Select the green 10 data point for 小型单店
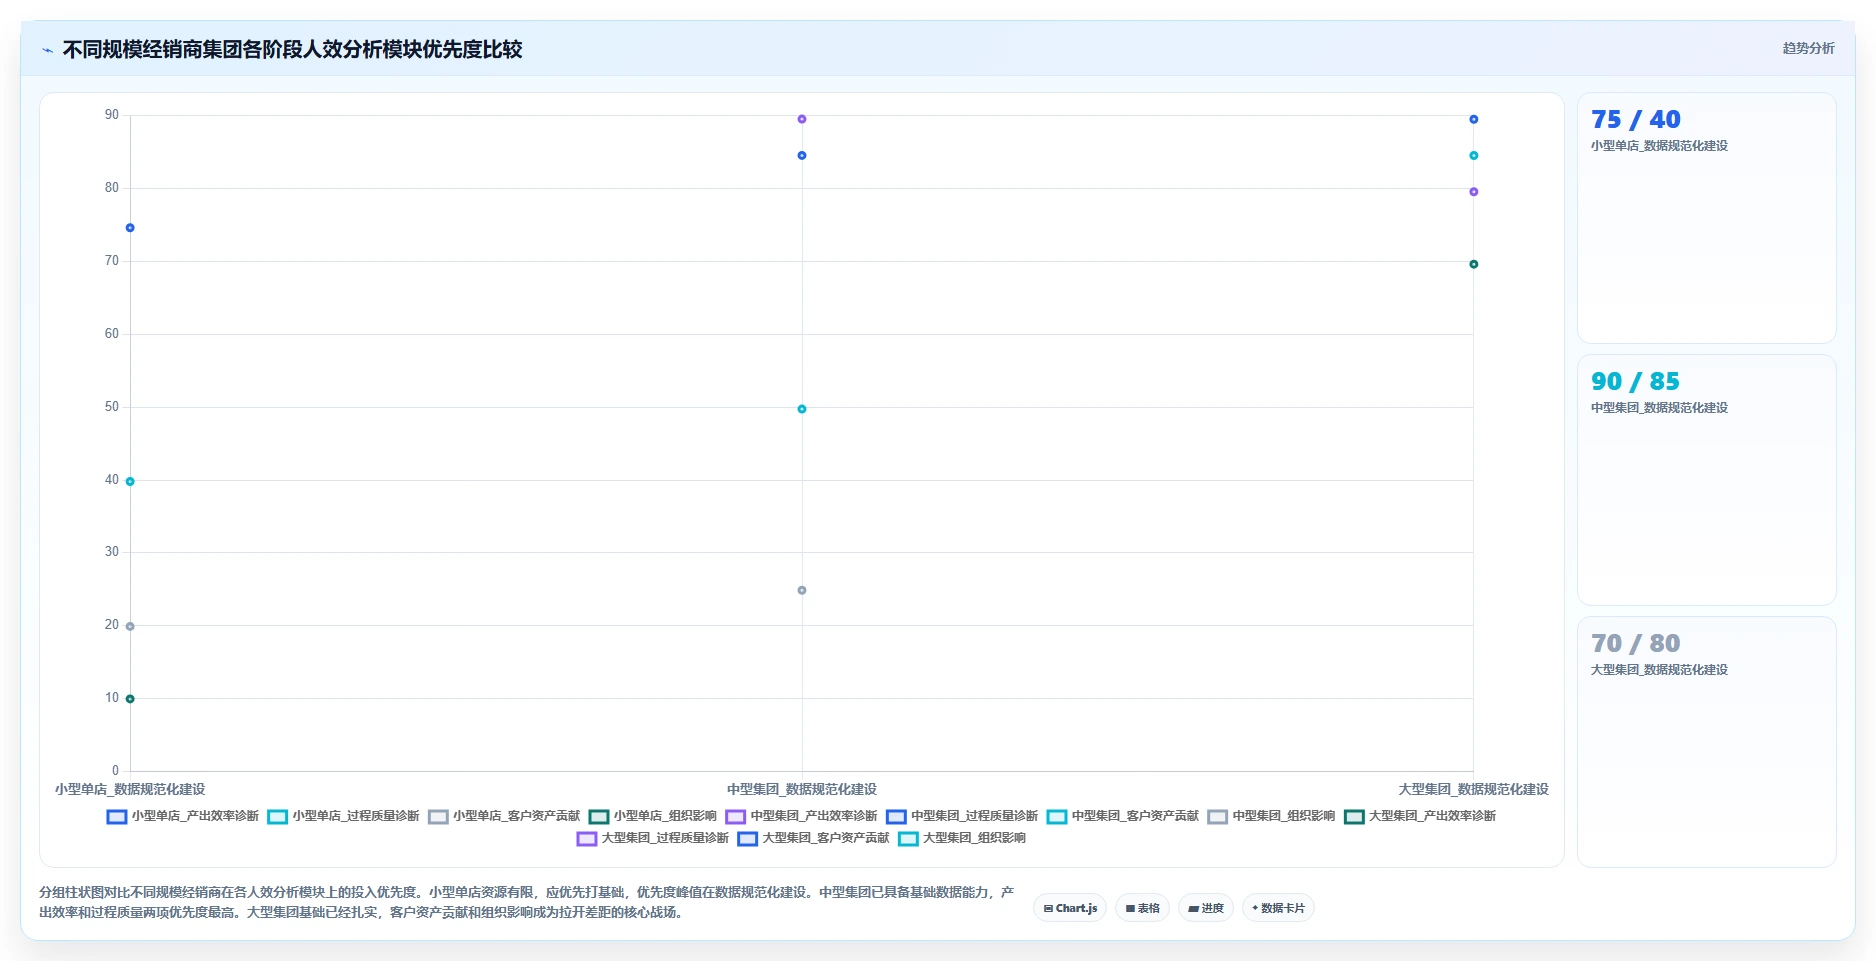Viewport: 1876px width, 961px height. point(130,699)
